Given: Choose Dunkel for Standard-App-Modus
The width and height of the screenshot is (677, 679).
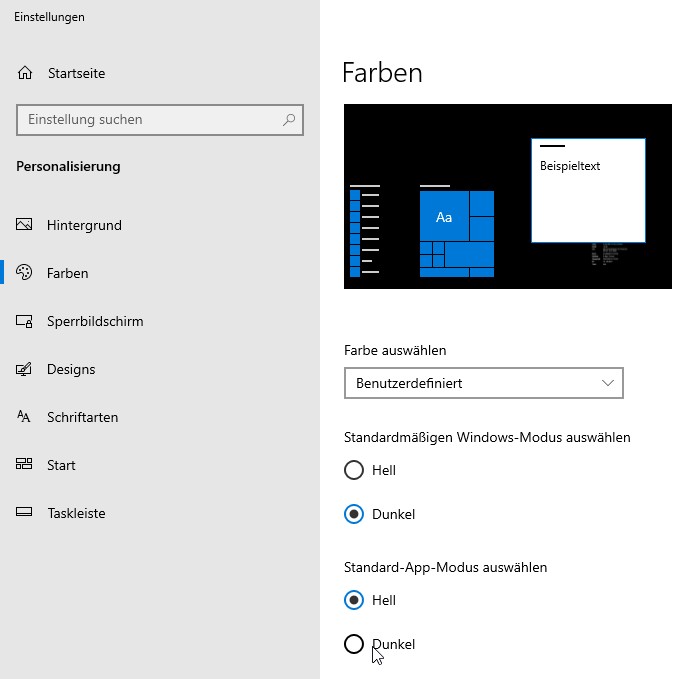Looking at the screenshot, I should pyautogui.click(x=353, y=644).
